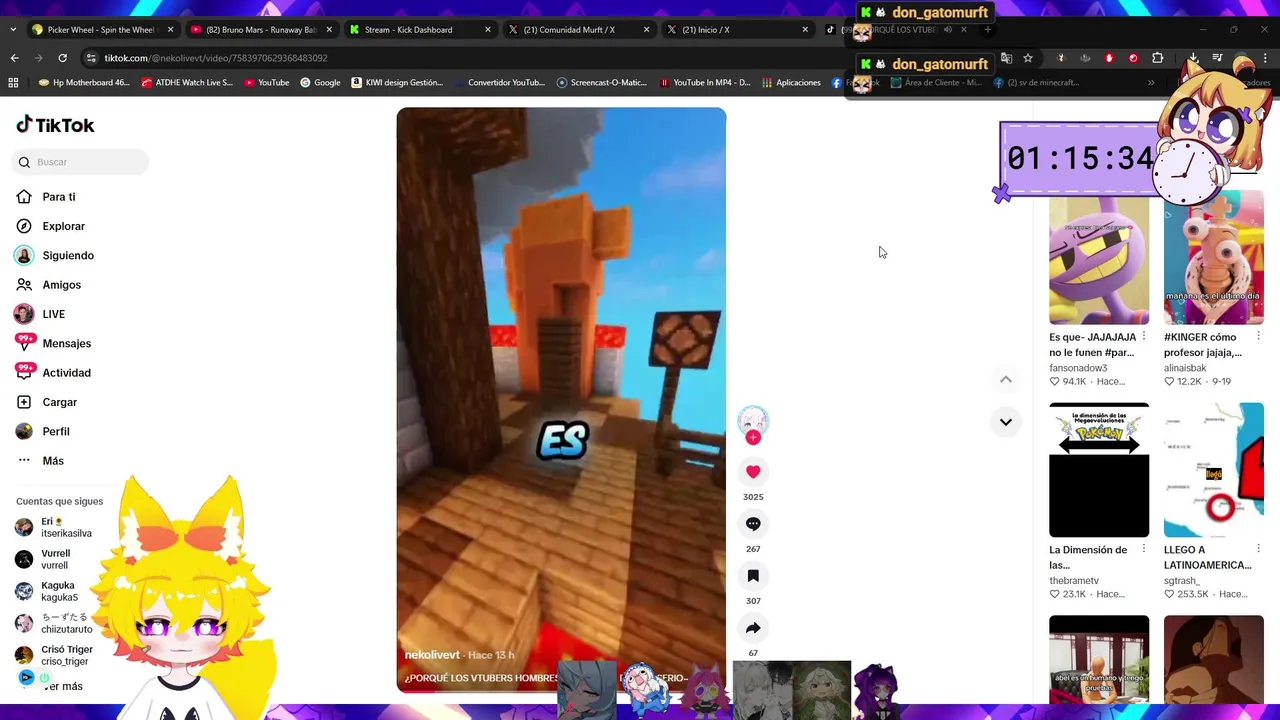Open Vurrell followed account
Viewport: 1280px width, 720px height.
[43, 559]
